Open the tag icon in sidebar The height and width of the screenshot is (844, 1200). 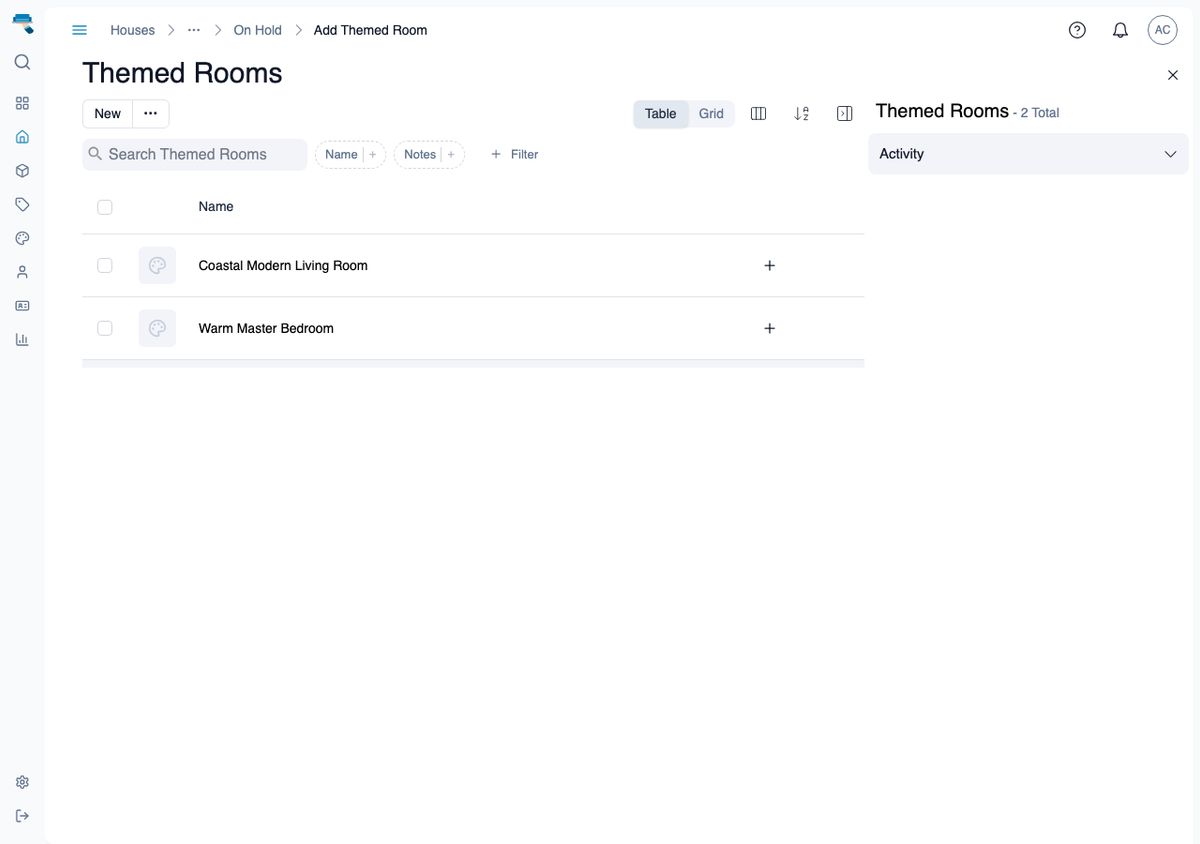tap(22, 204)
